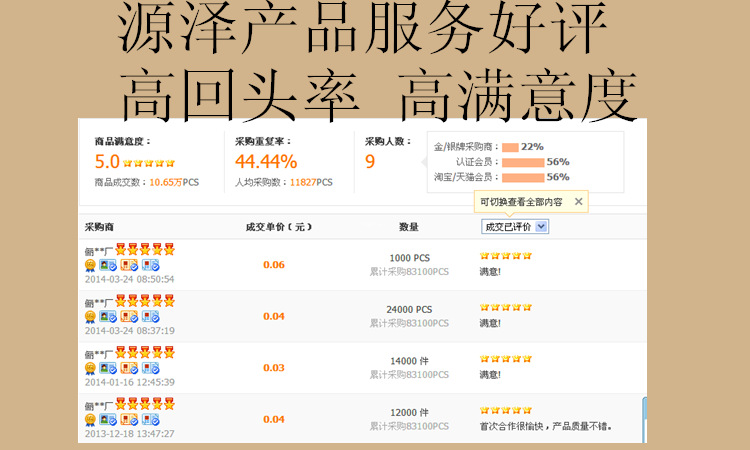The image size is (750, 450).
Task: Click the gold medal icon in the 2013-12-18 row
Action: click(x=90, y=420)
